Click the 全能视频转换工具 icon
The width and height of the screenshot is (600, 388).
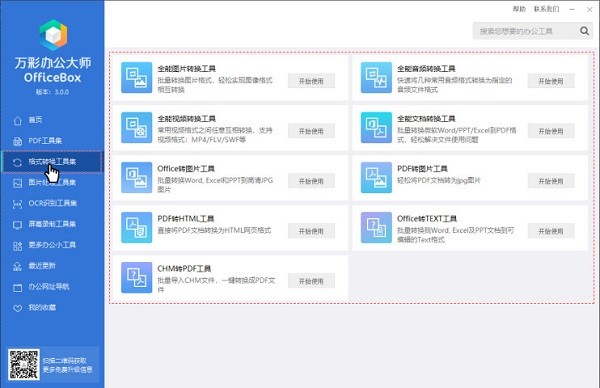coord(137,128)
